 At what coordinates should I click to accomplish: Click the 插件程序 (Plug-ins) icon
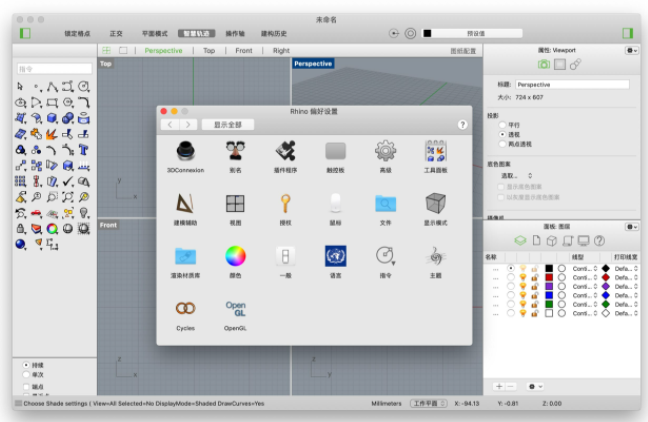pyautogui.click(x=285, y=152)
